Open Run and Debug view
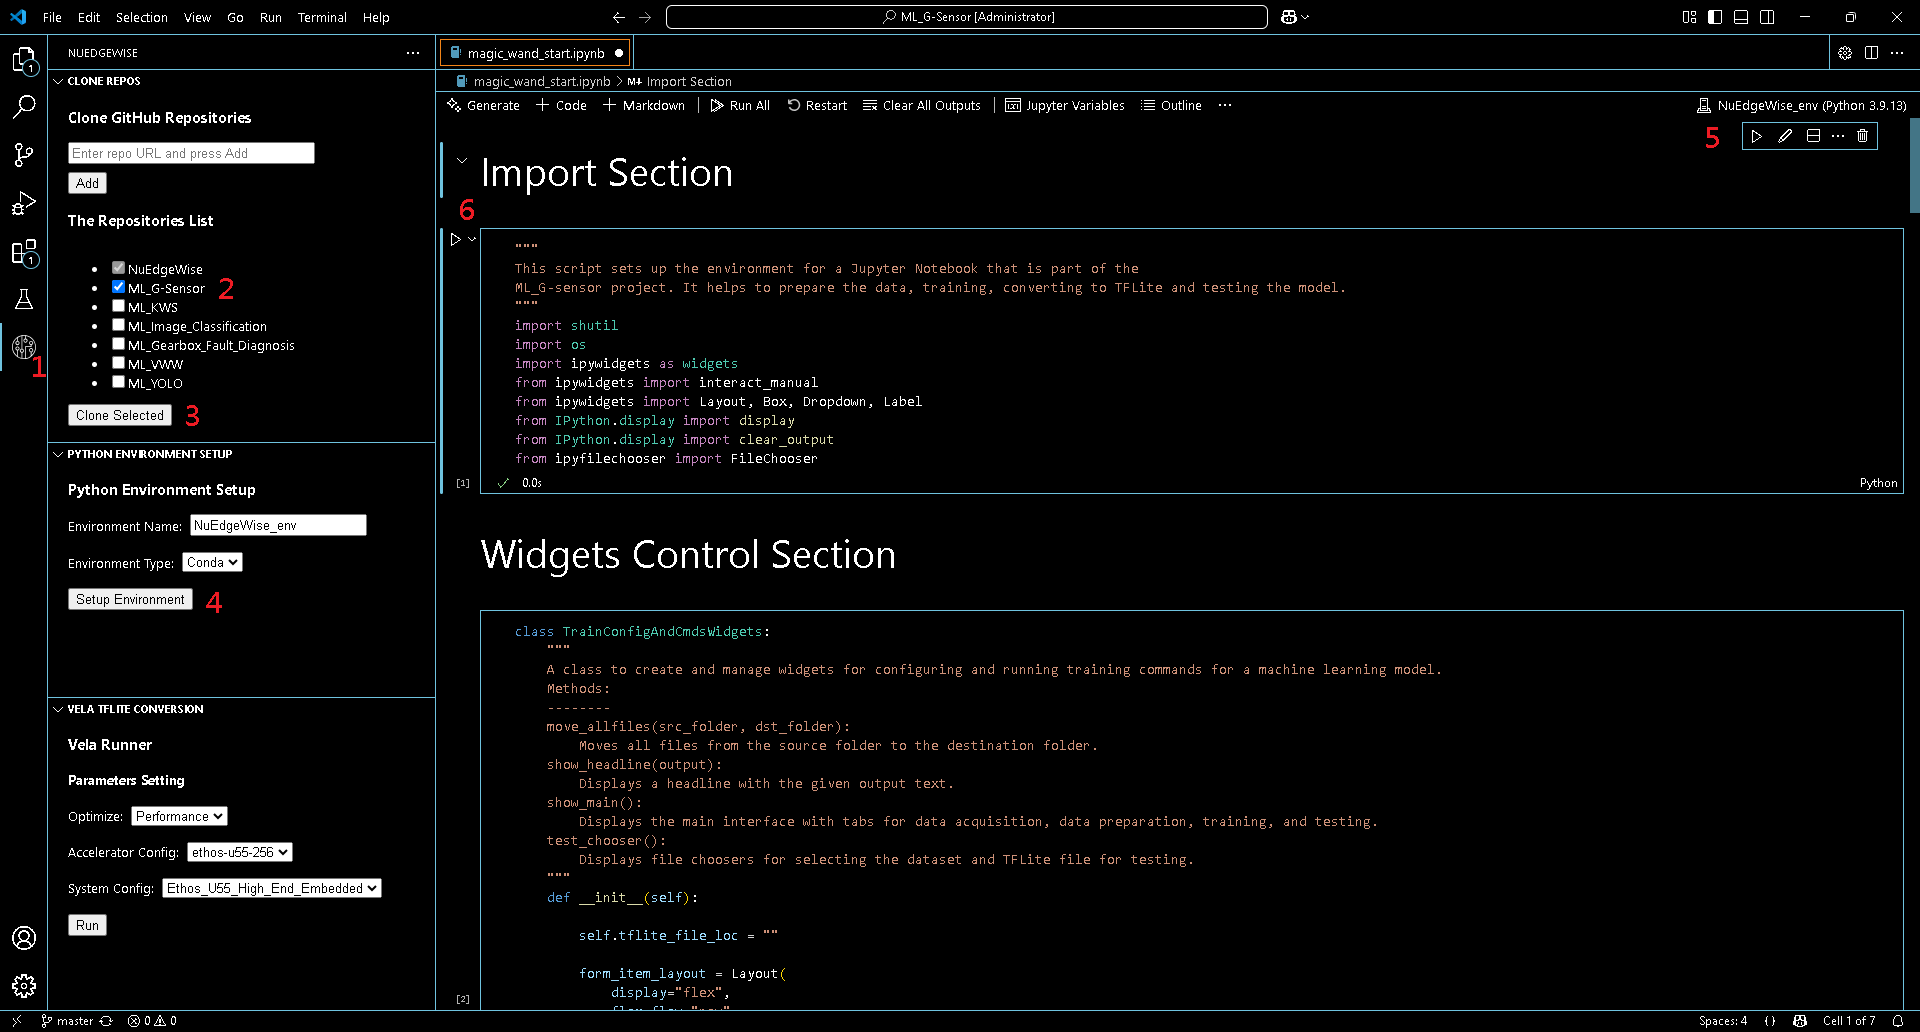 (24, 203)
